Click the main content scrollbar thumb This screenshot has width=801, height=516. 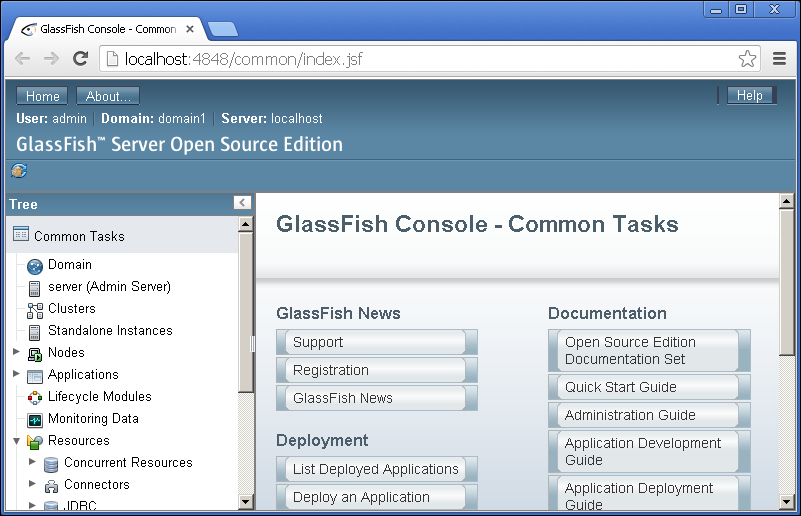(787, 282)
